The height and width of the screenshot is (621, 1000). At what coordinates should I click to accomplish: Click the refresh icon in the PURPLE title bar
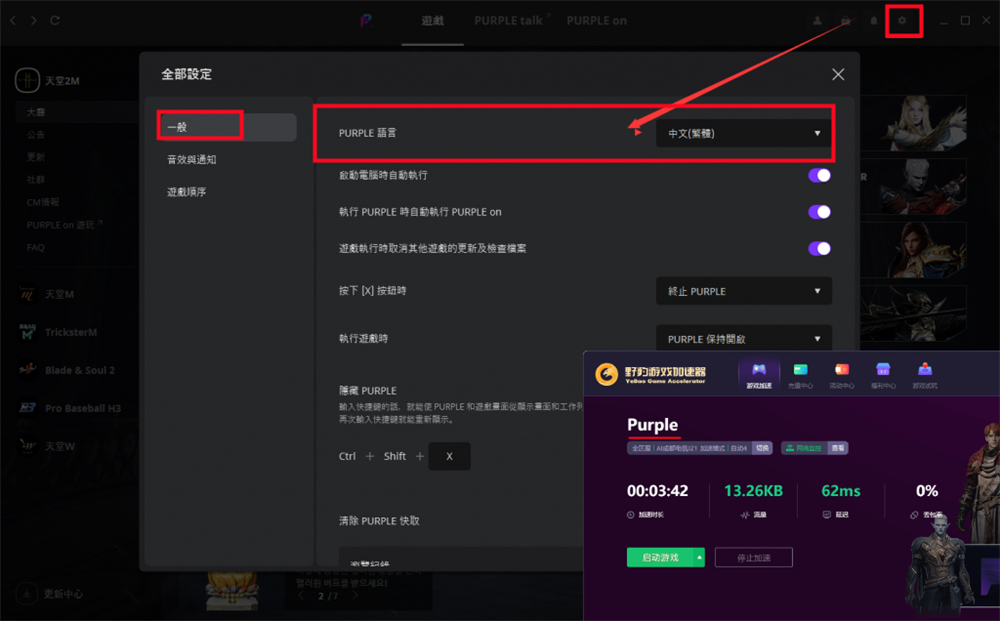tap(55, 20)
